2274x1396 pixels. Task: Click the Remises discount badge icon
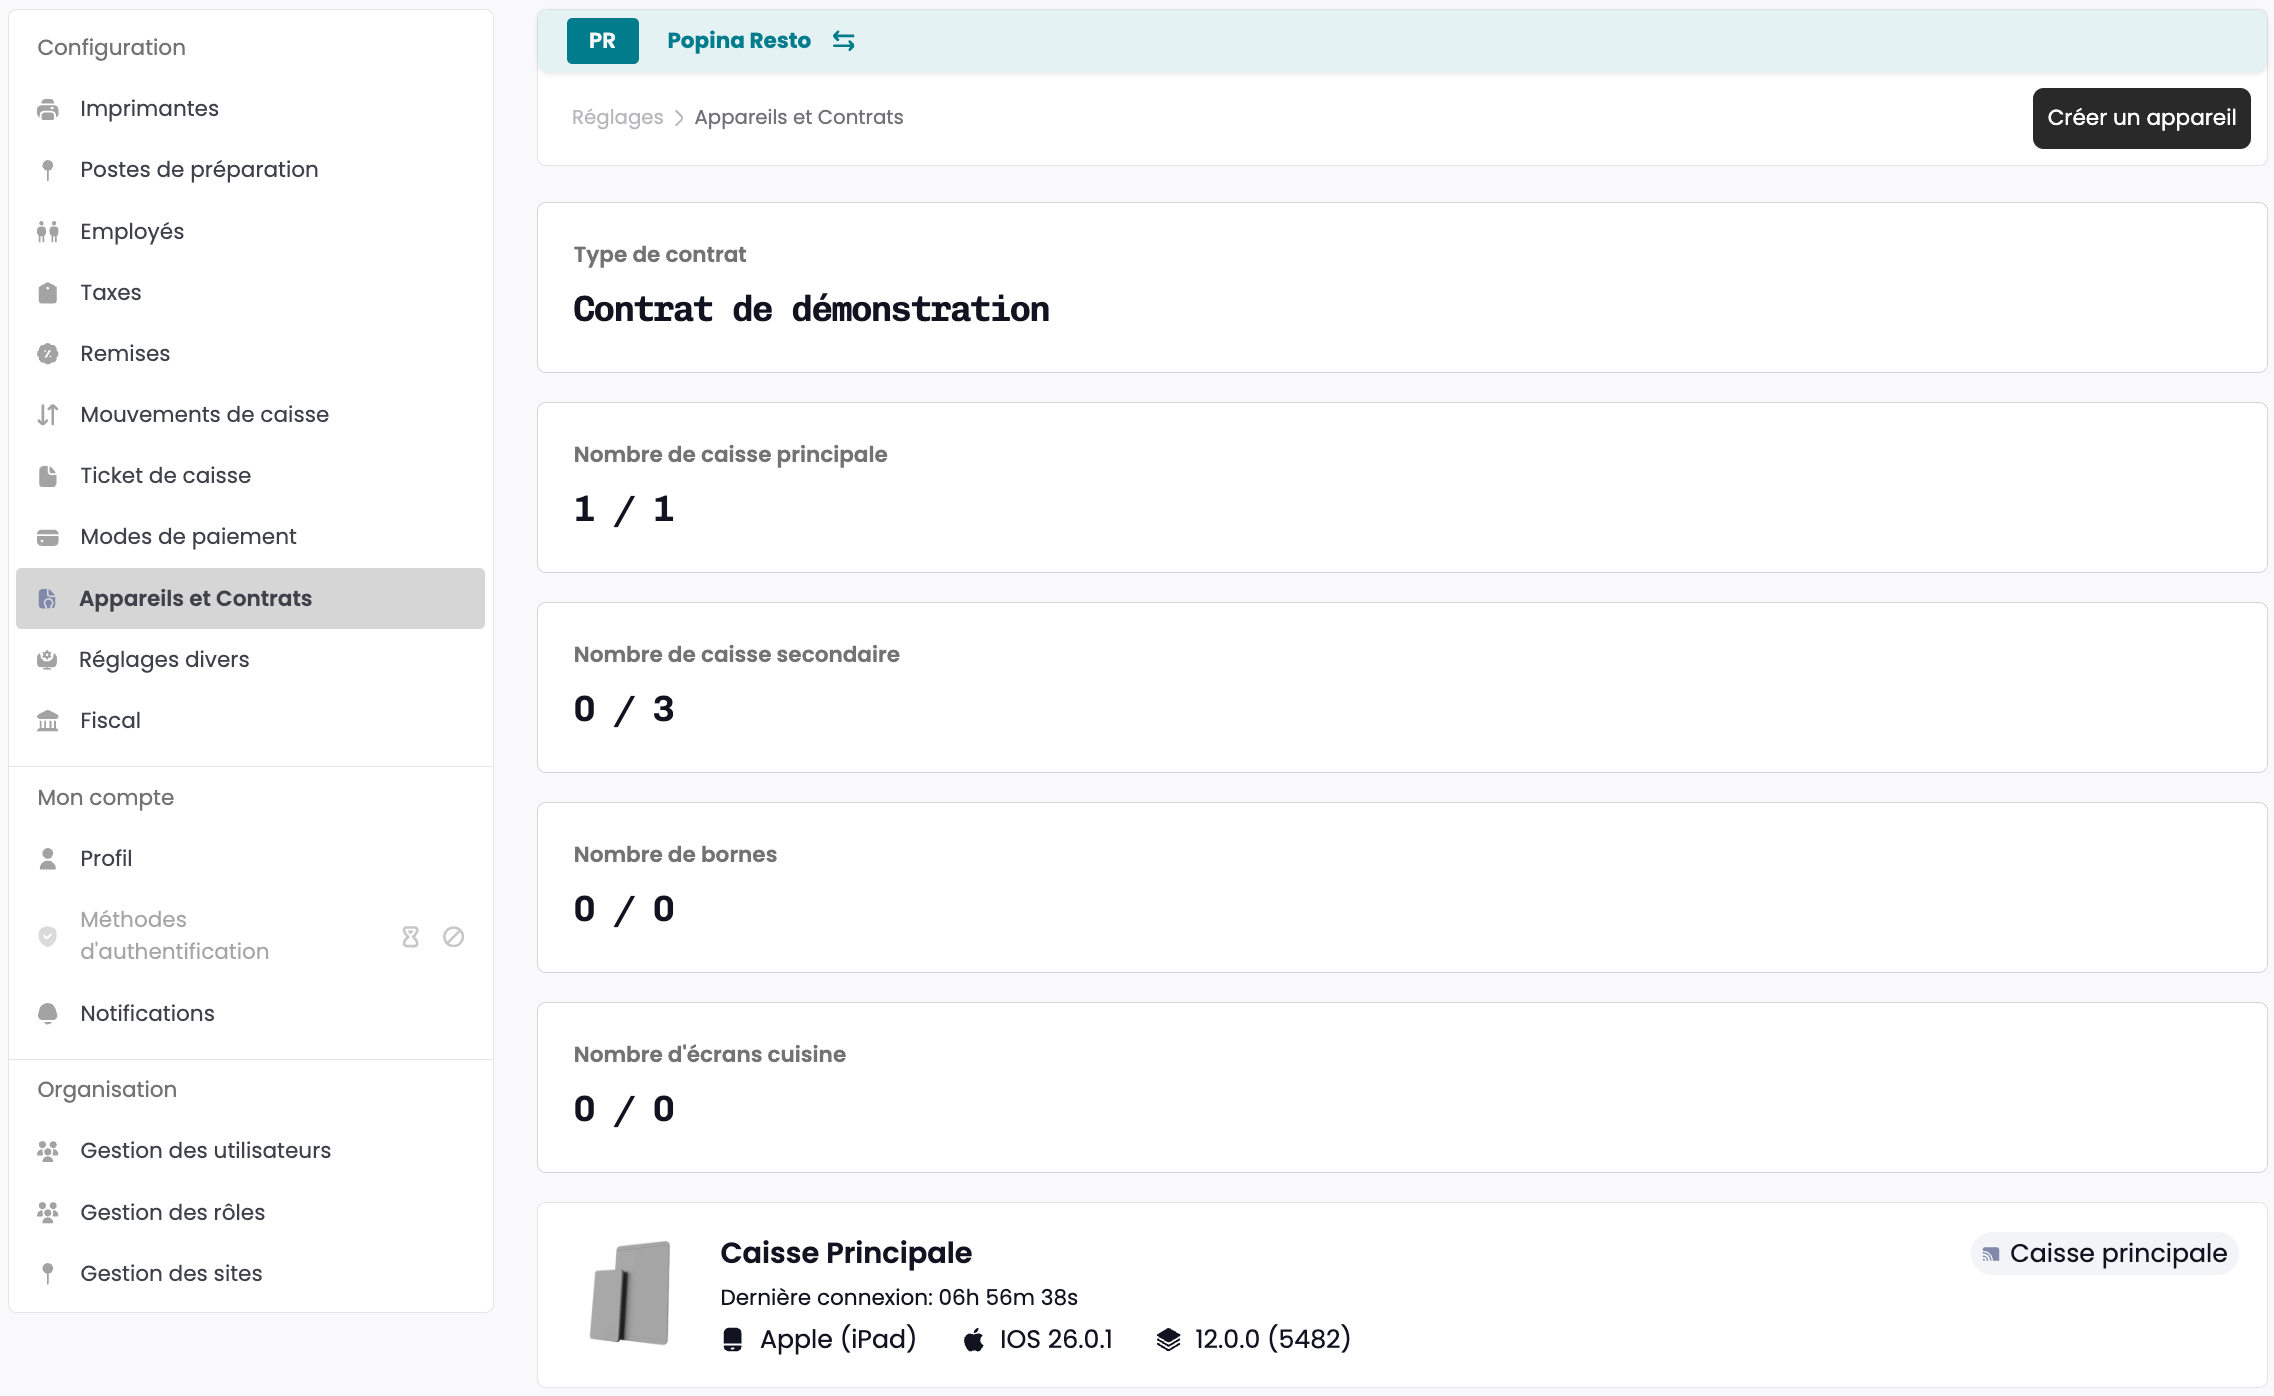pos(47,354)
